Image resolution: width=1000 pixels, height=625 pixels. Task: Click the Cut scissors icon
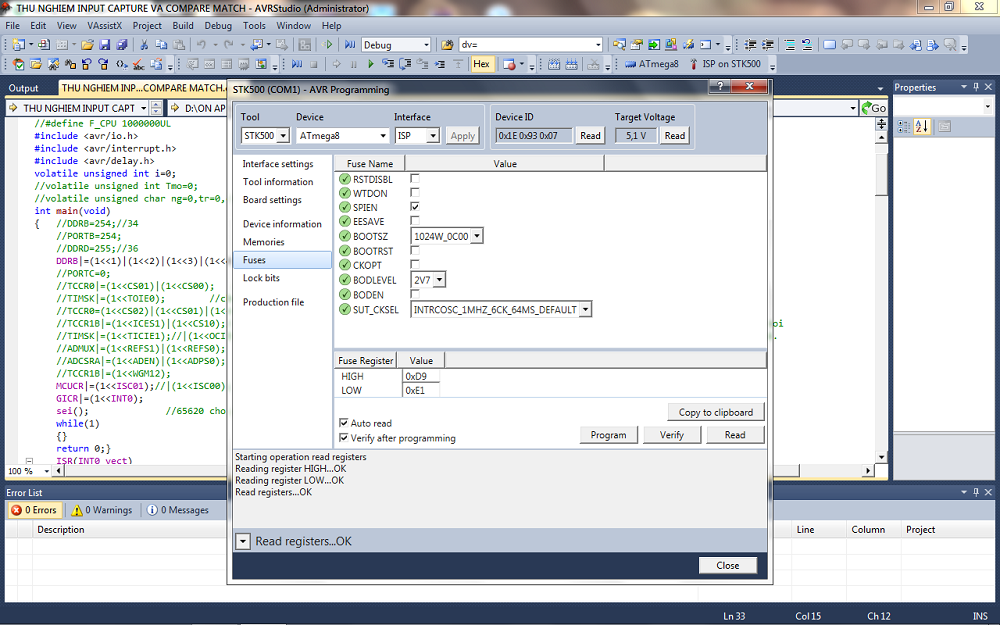pos(144,45)
